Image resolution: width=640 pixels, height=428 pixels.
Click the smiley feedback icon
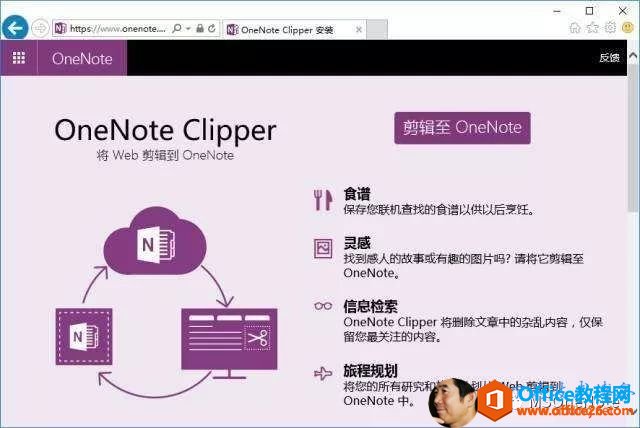pyautogui.click(x=628, y=28)
